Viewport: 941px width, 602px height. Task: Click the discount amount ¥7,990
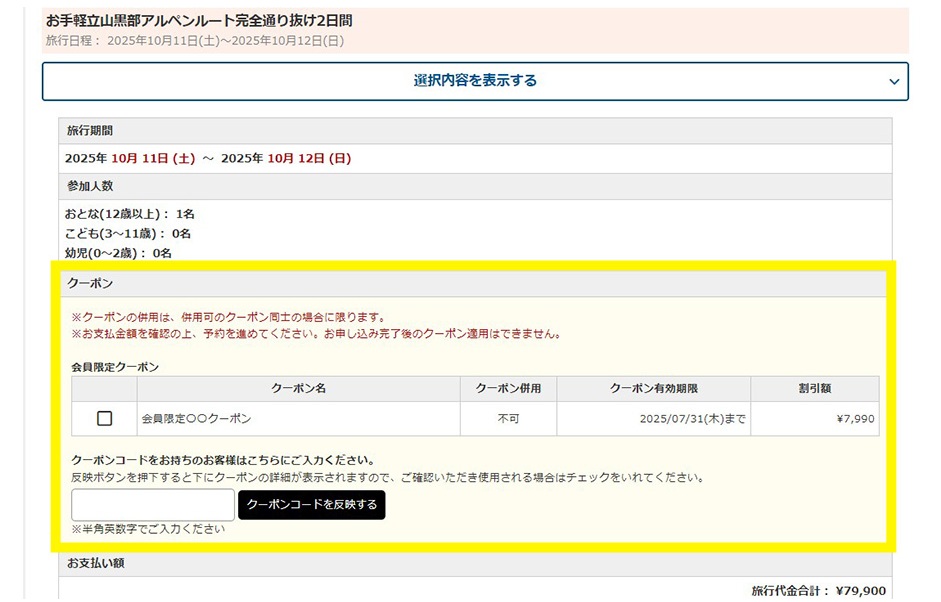point(855,419)
